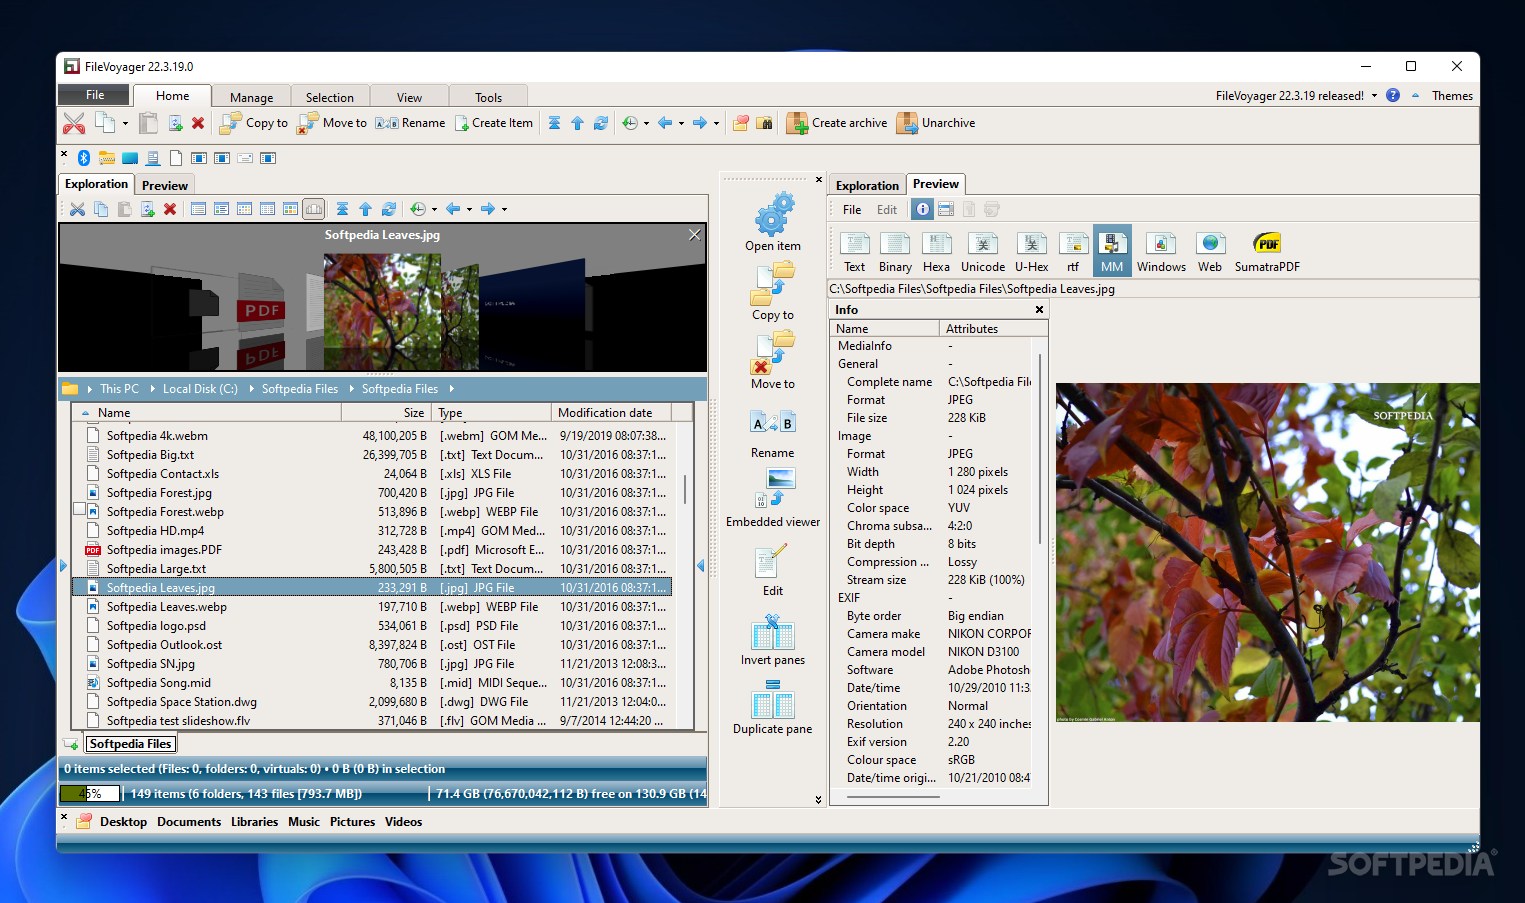Click the binoculars search icon in ribbon
Viewport: 1525px width, 903px height.
764,123
